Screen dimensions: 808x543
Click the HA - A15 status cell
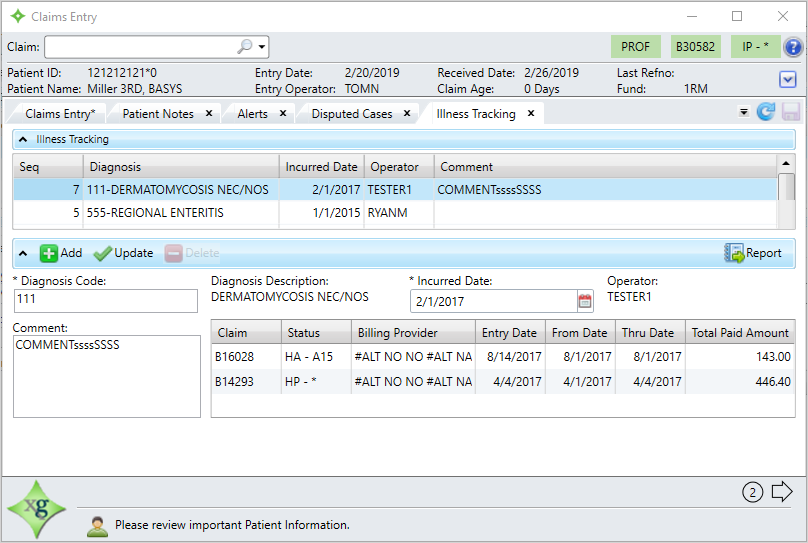pos(316,357)
